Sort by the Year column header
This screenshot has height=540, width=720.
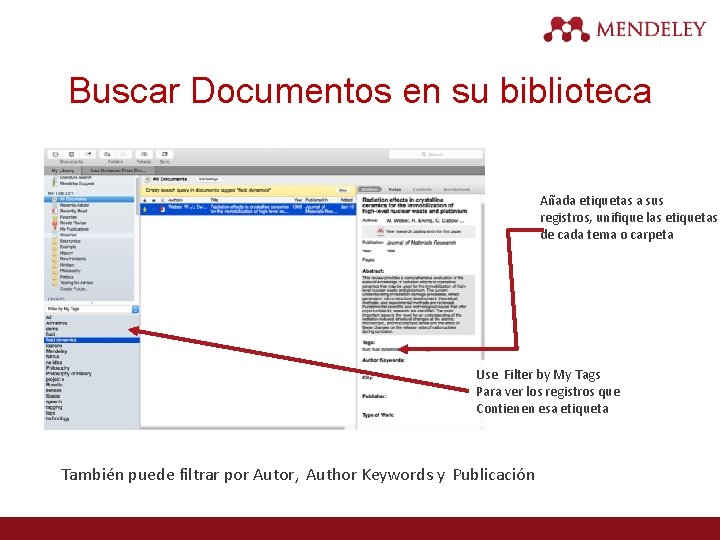(x=298, y=200)
